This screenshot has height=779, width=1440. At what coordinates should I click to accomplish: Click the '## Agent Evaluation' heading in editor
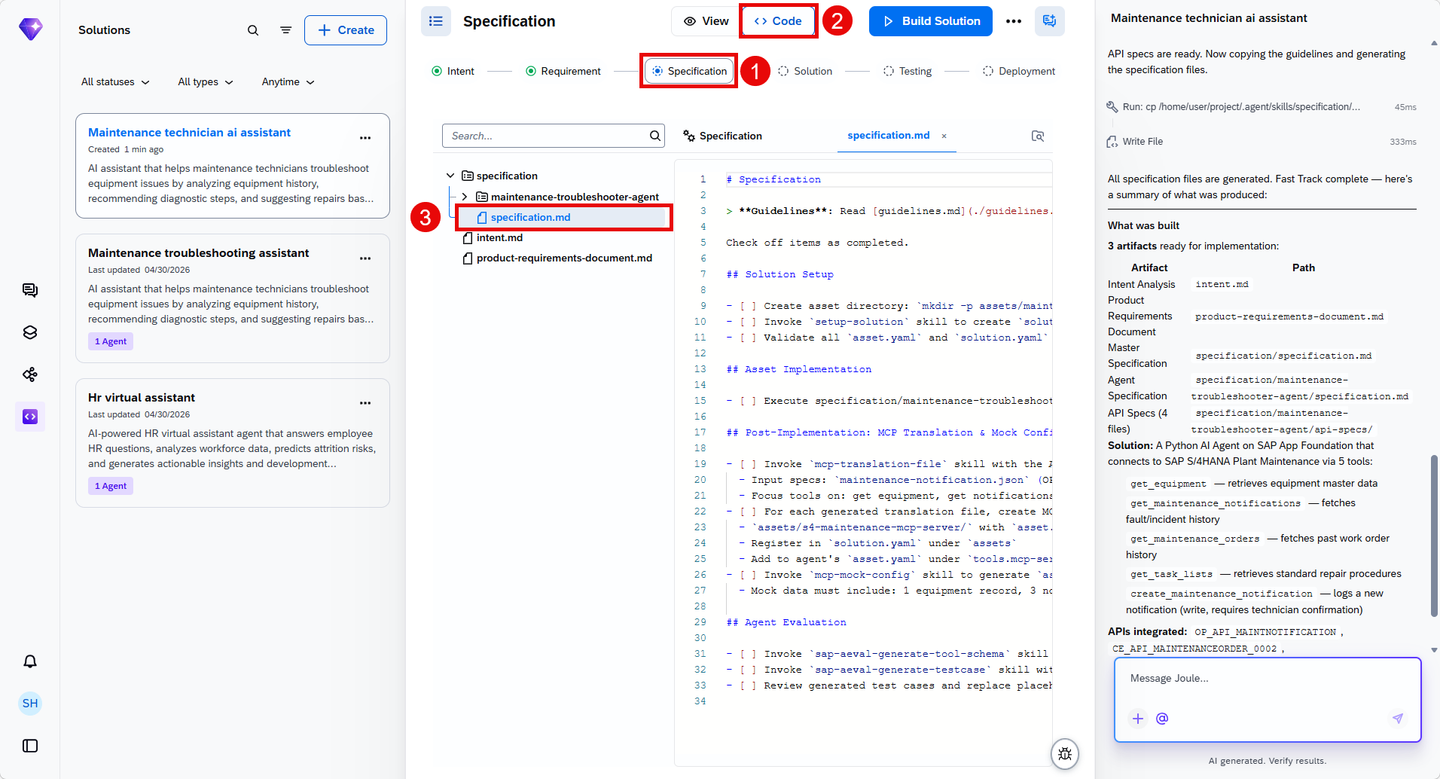pos(786,622)
